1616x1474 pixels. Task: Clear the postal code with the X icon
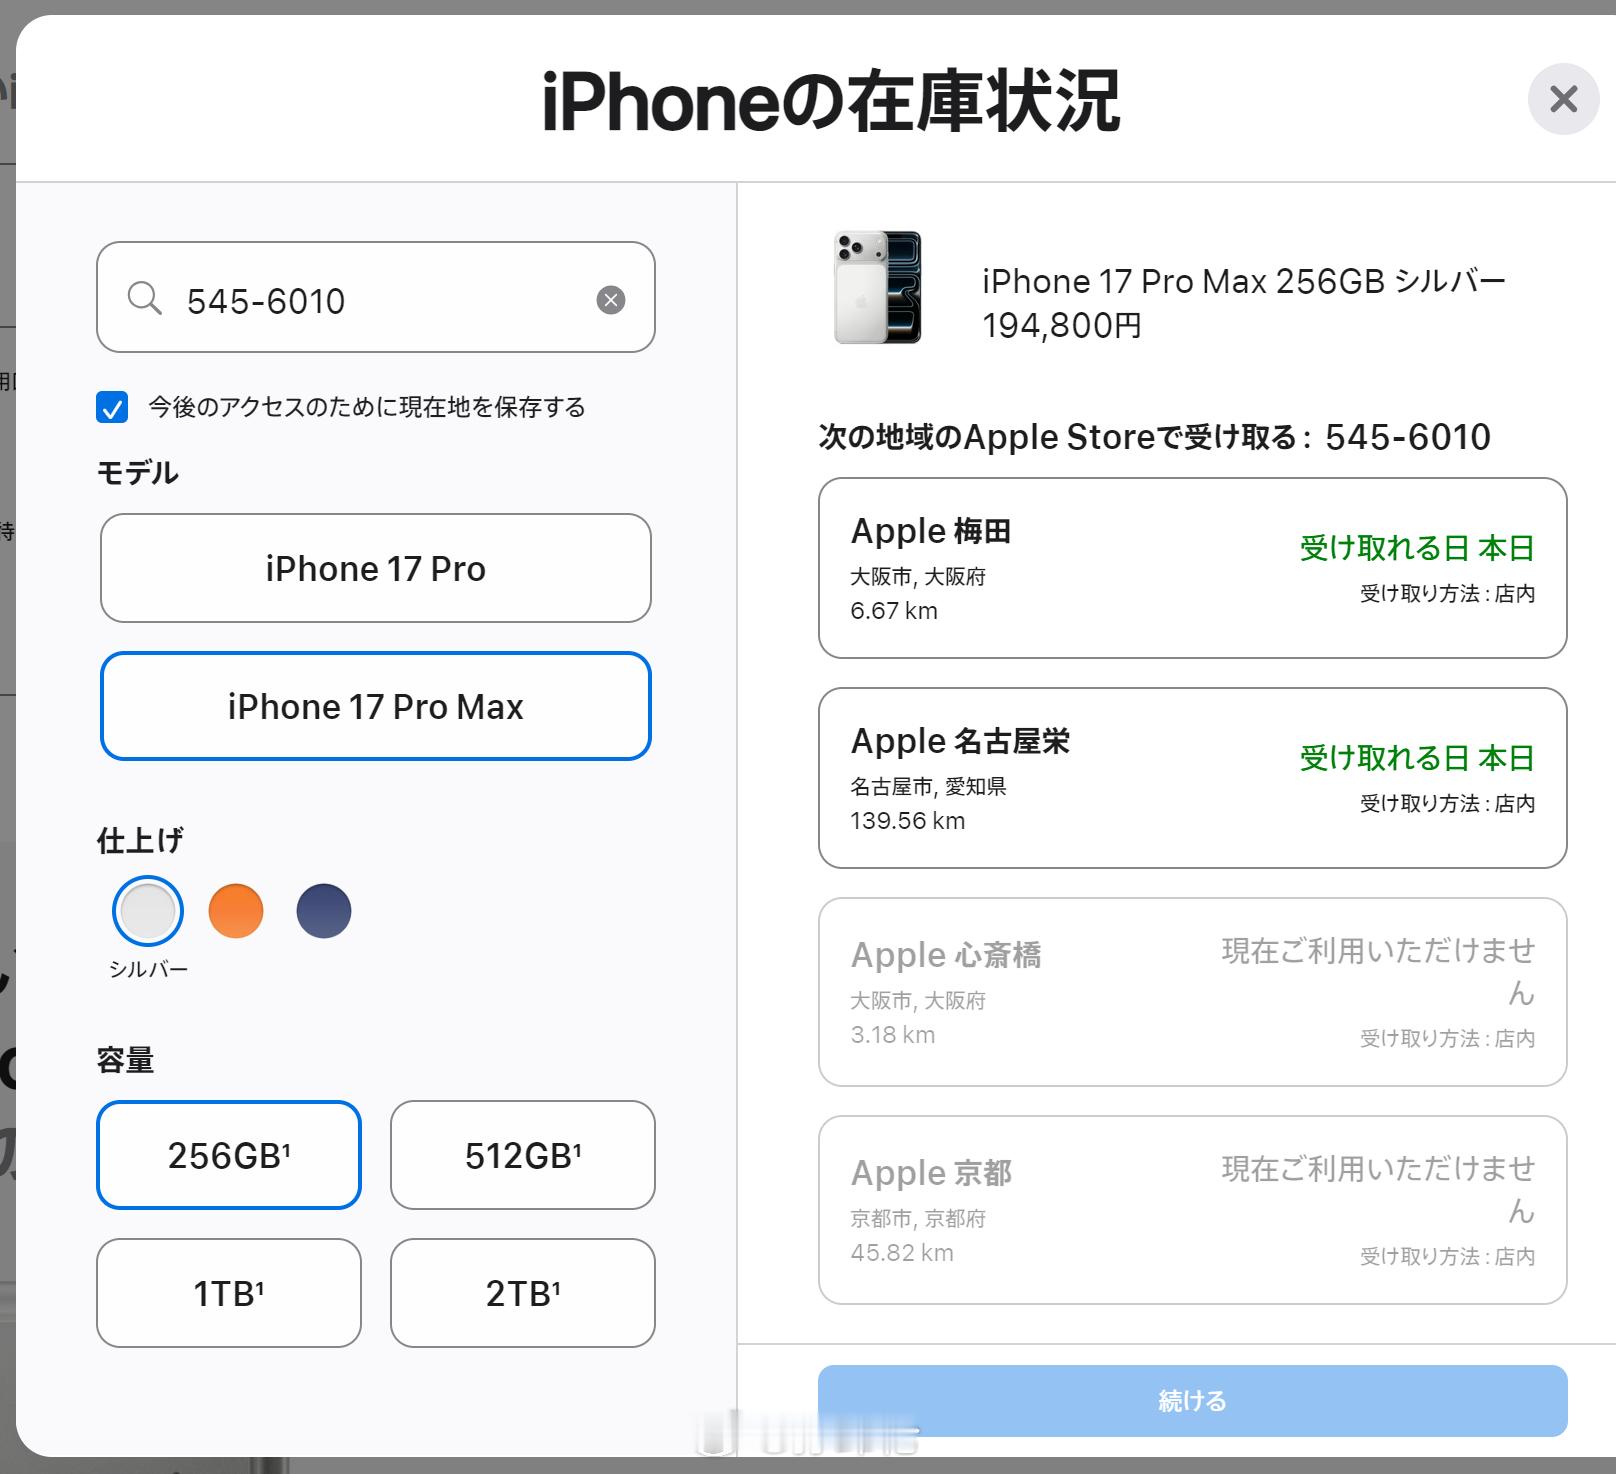pos(611,299)
